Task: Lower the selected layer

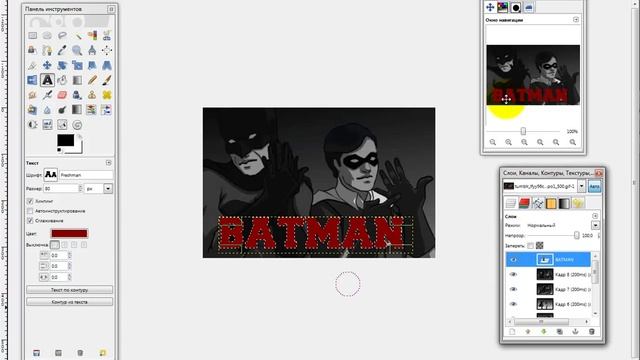Action: point(544,332)
